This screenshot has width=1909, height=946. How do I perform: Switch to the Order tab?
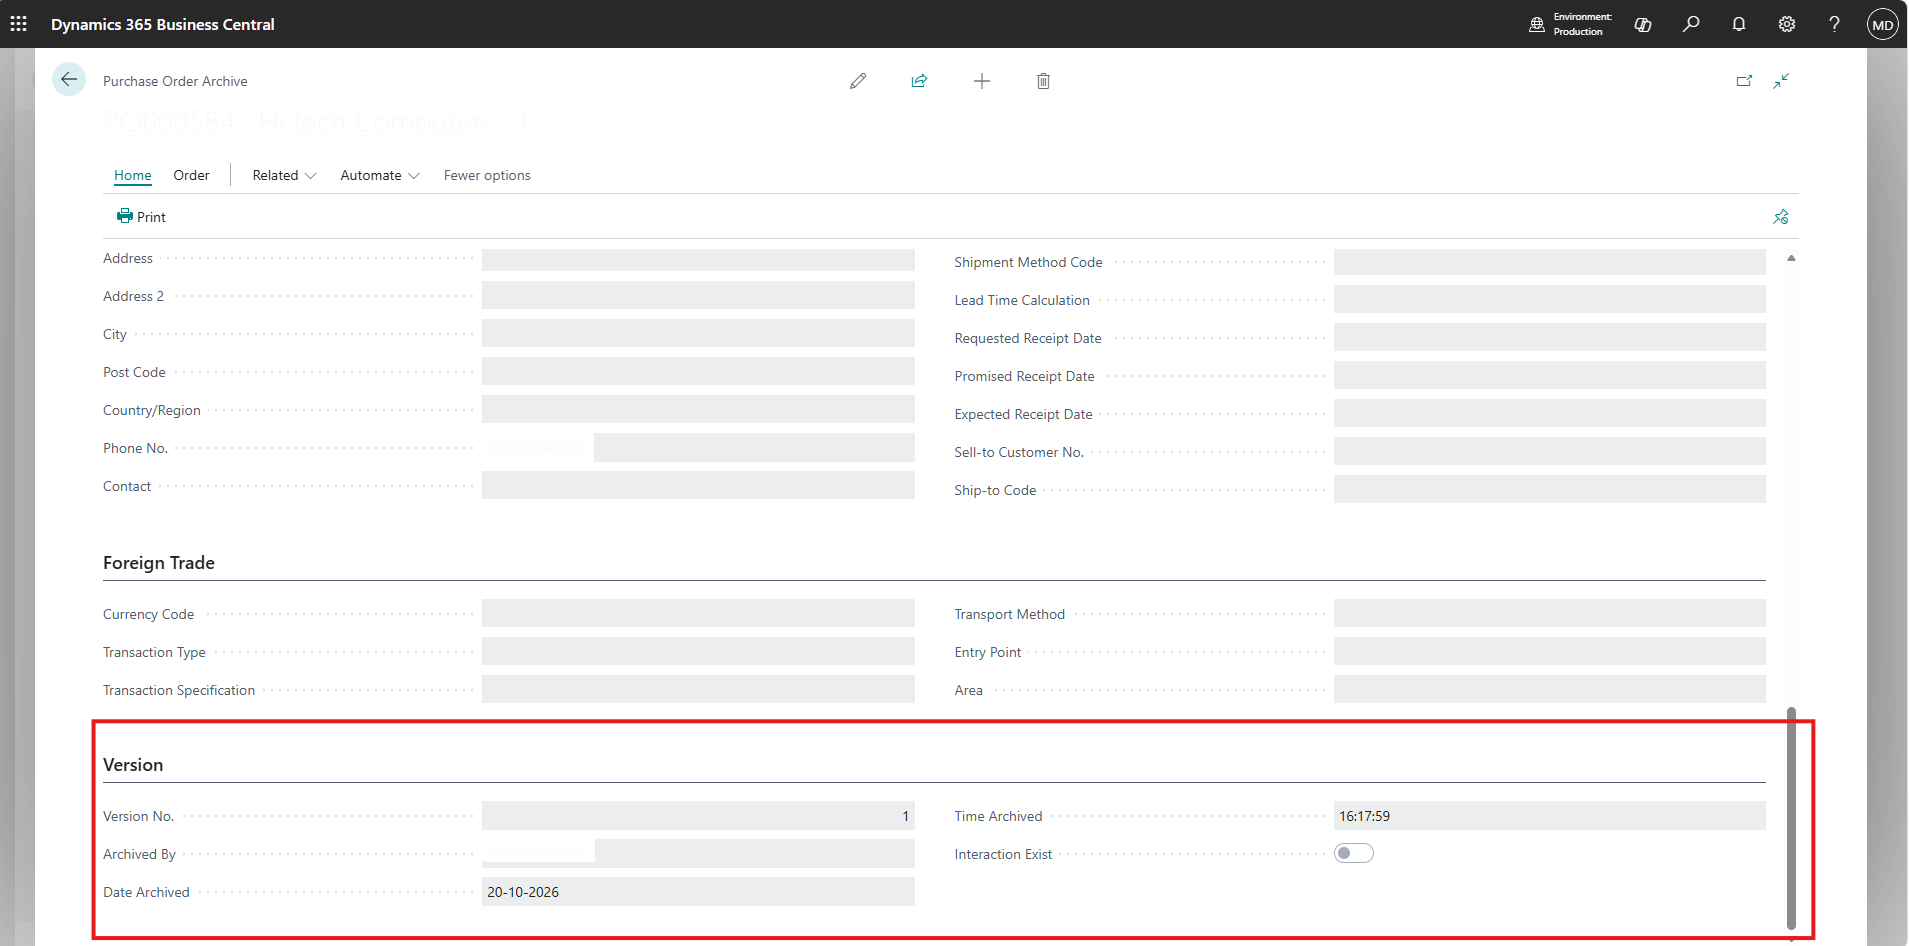pyautogui.click(x=191, y=175)
